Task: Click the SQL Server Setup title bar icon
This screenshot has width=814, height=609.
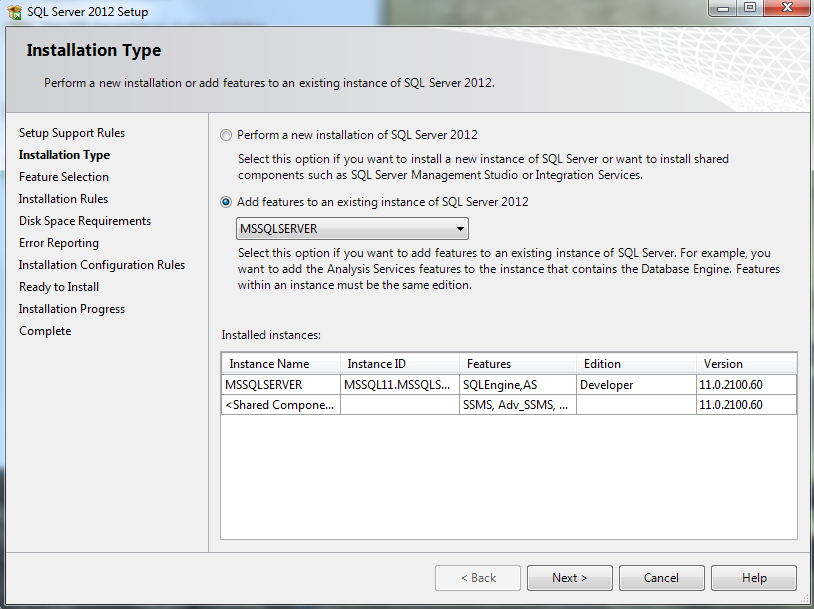Action: click(15, 11)
